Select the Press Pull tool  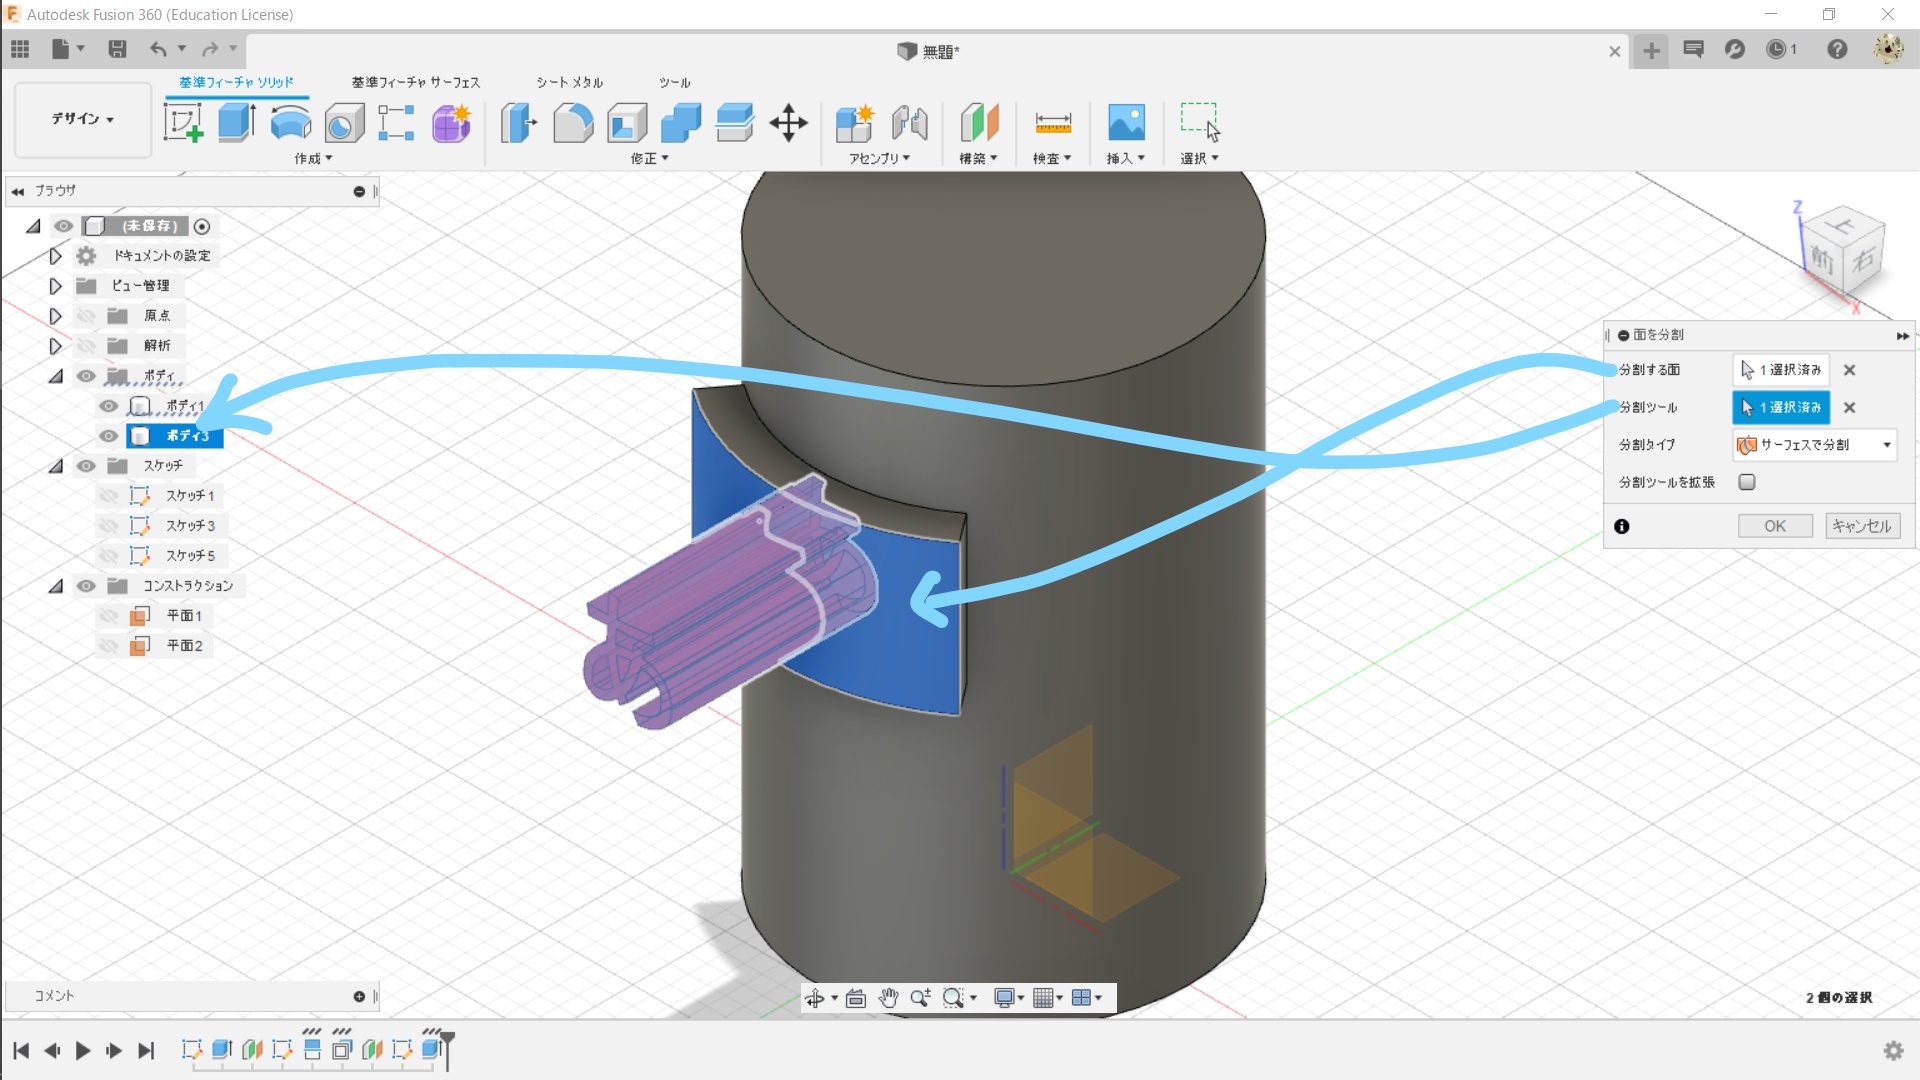519,123
